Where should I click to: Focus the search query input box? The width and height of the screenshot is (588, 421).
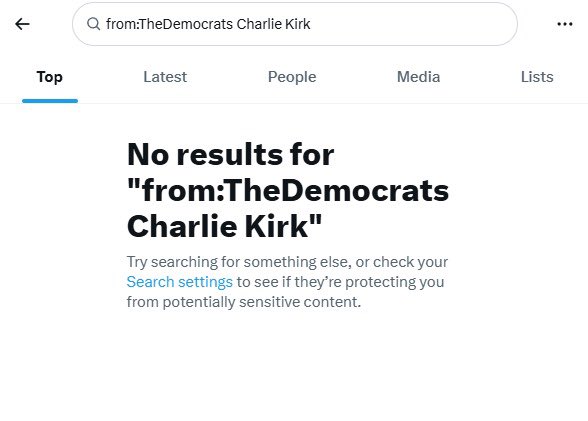pyautogui.click(x=295, y=24)
